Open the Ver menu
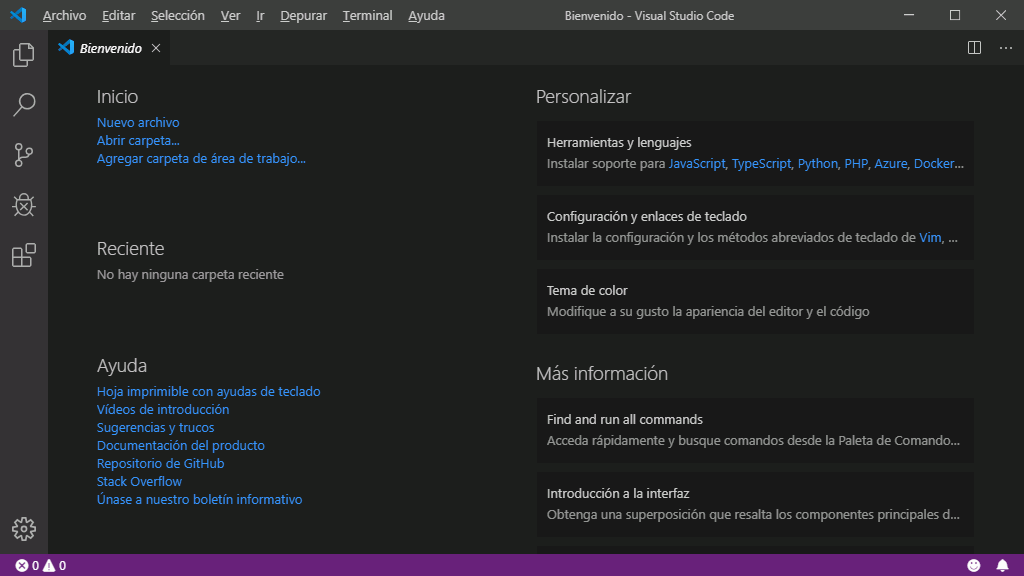The height and width of the screenshot is (576, 1024). tap(230, 16)
